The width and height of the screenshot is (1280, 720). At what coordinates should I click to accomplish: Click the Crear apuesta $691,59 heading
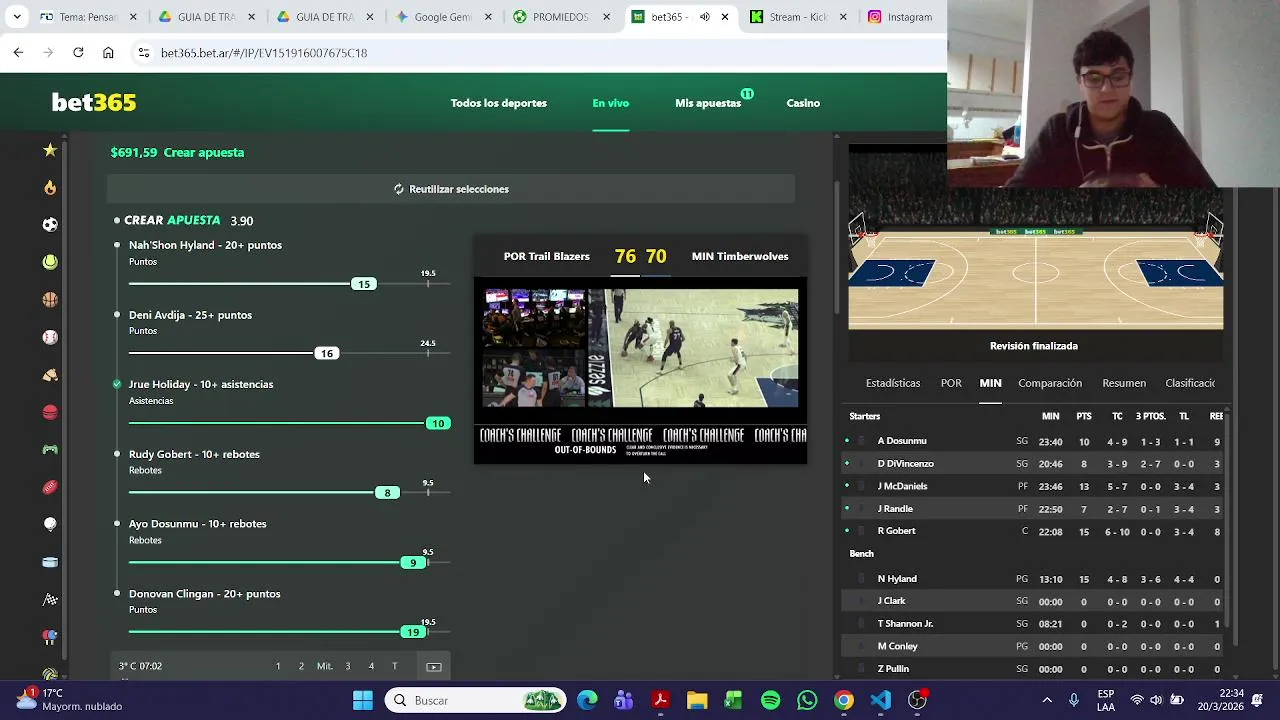coord(177,153)
